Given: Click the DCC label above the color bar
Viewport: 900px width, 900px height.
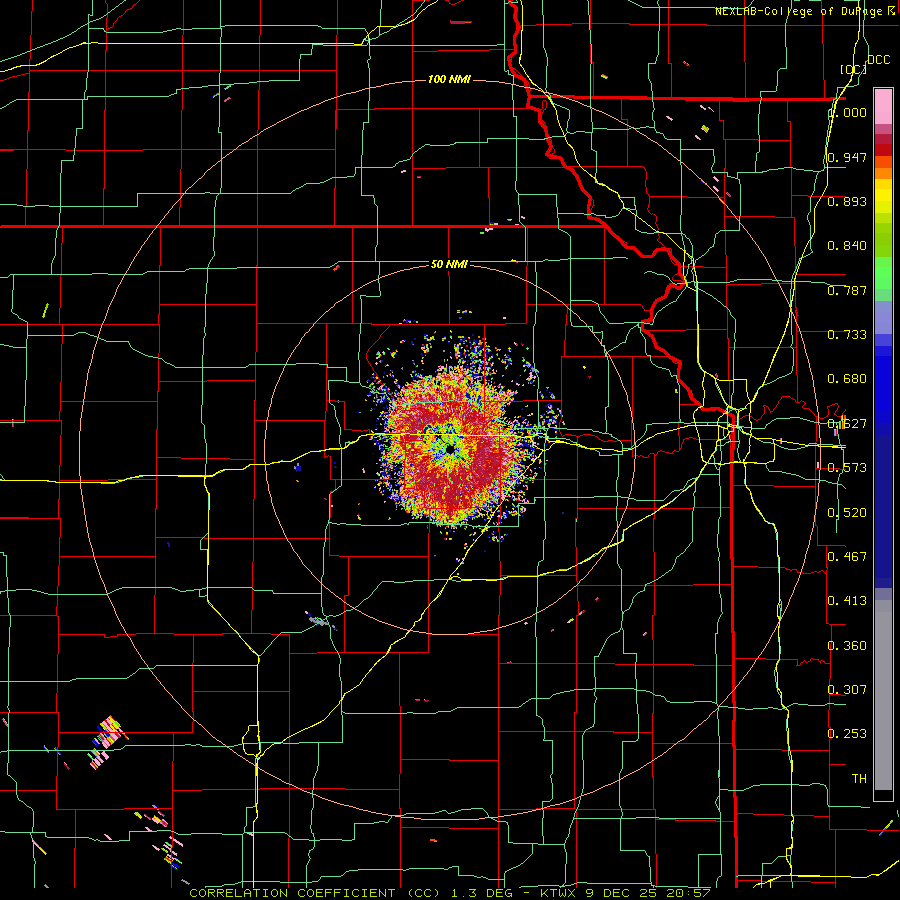Looking at the screenshot, I should [878, 60].
